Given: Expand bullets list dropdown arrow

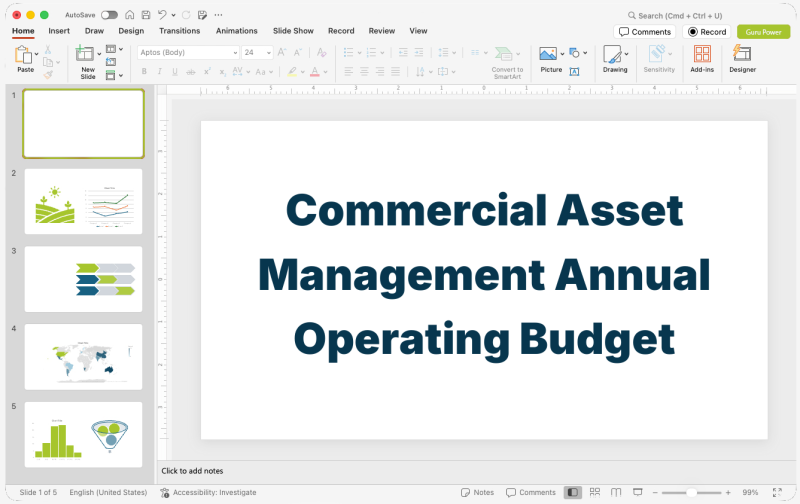Looking at the screenshot, I should [x=360, y=53].
